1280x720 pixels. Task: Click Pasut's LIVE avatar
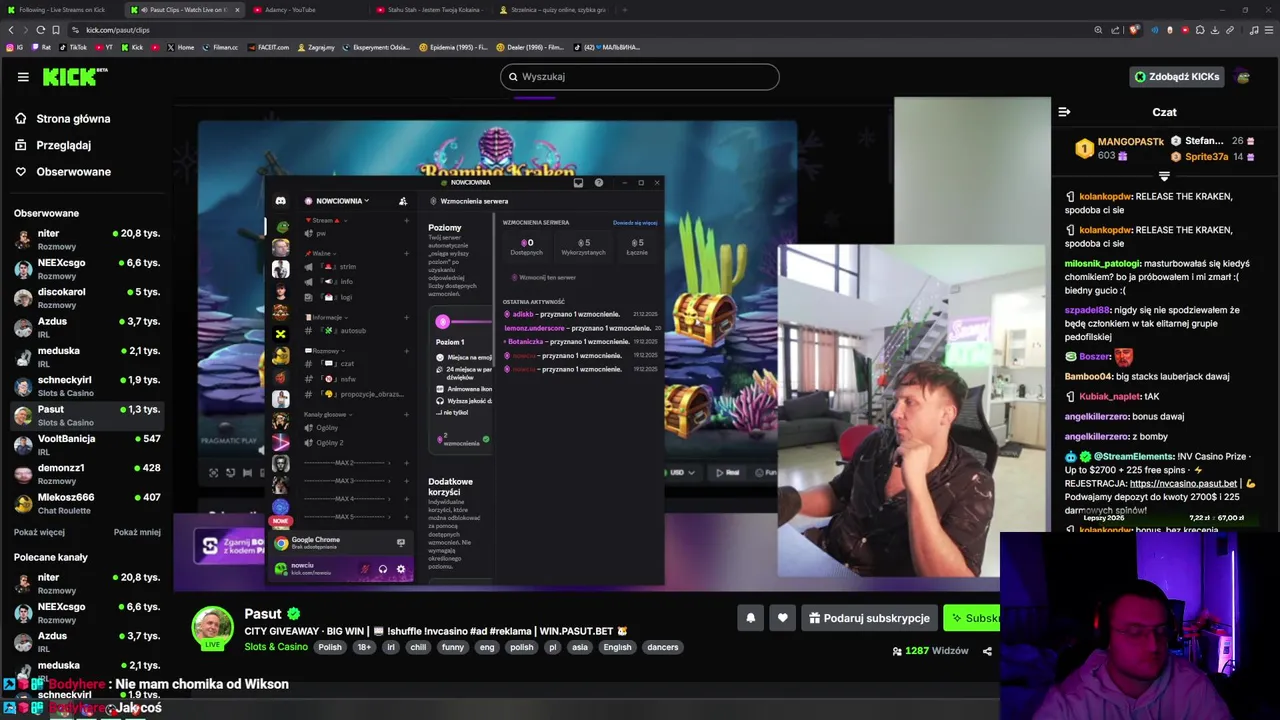(x=212, y=627)
